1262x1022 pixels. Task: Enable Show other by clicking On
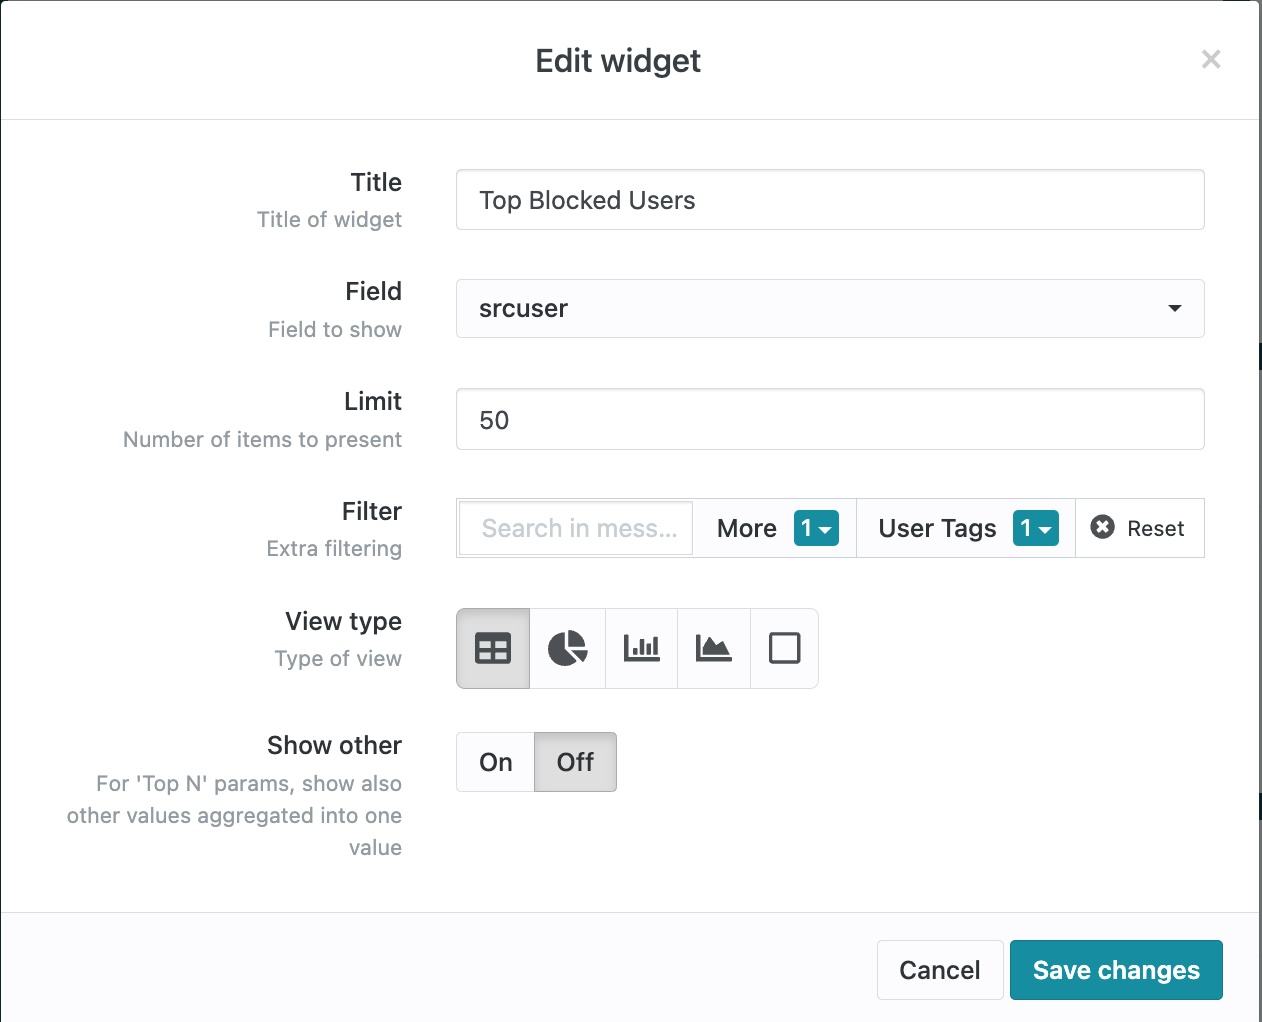[x=494, y=761]
